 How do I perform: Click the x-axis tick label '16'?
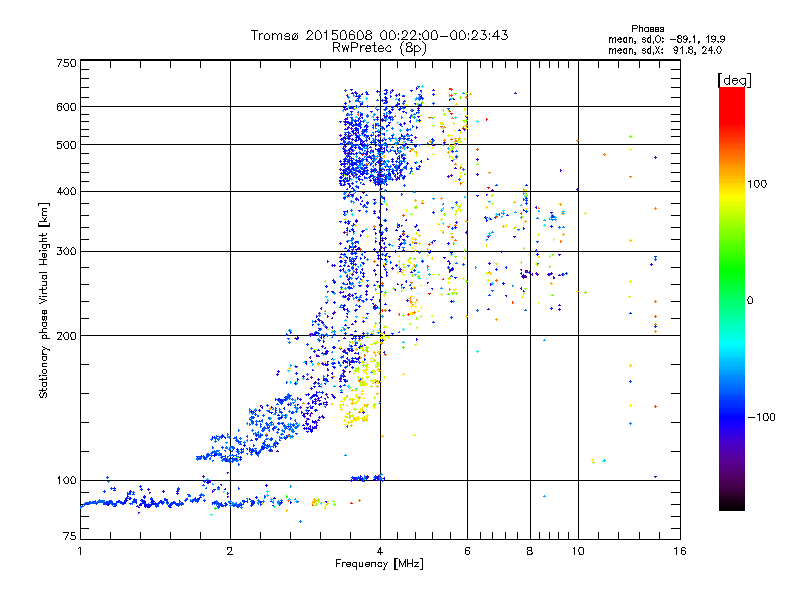click(680, 551)
